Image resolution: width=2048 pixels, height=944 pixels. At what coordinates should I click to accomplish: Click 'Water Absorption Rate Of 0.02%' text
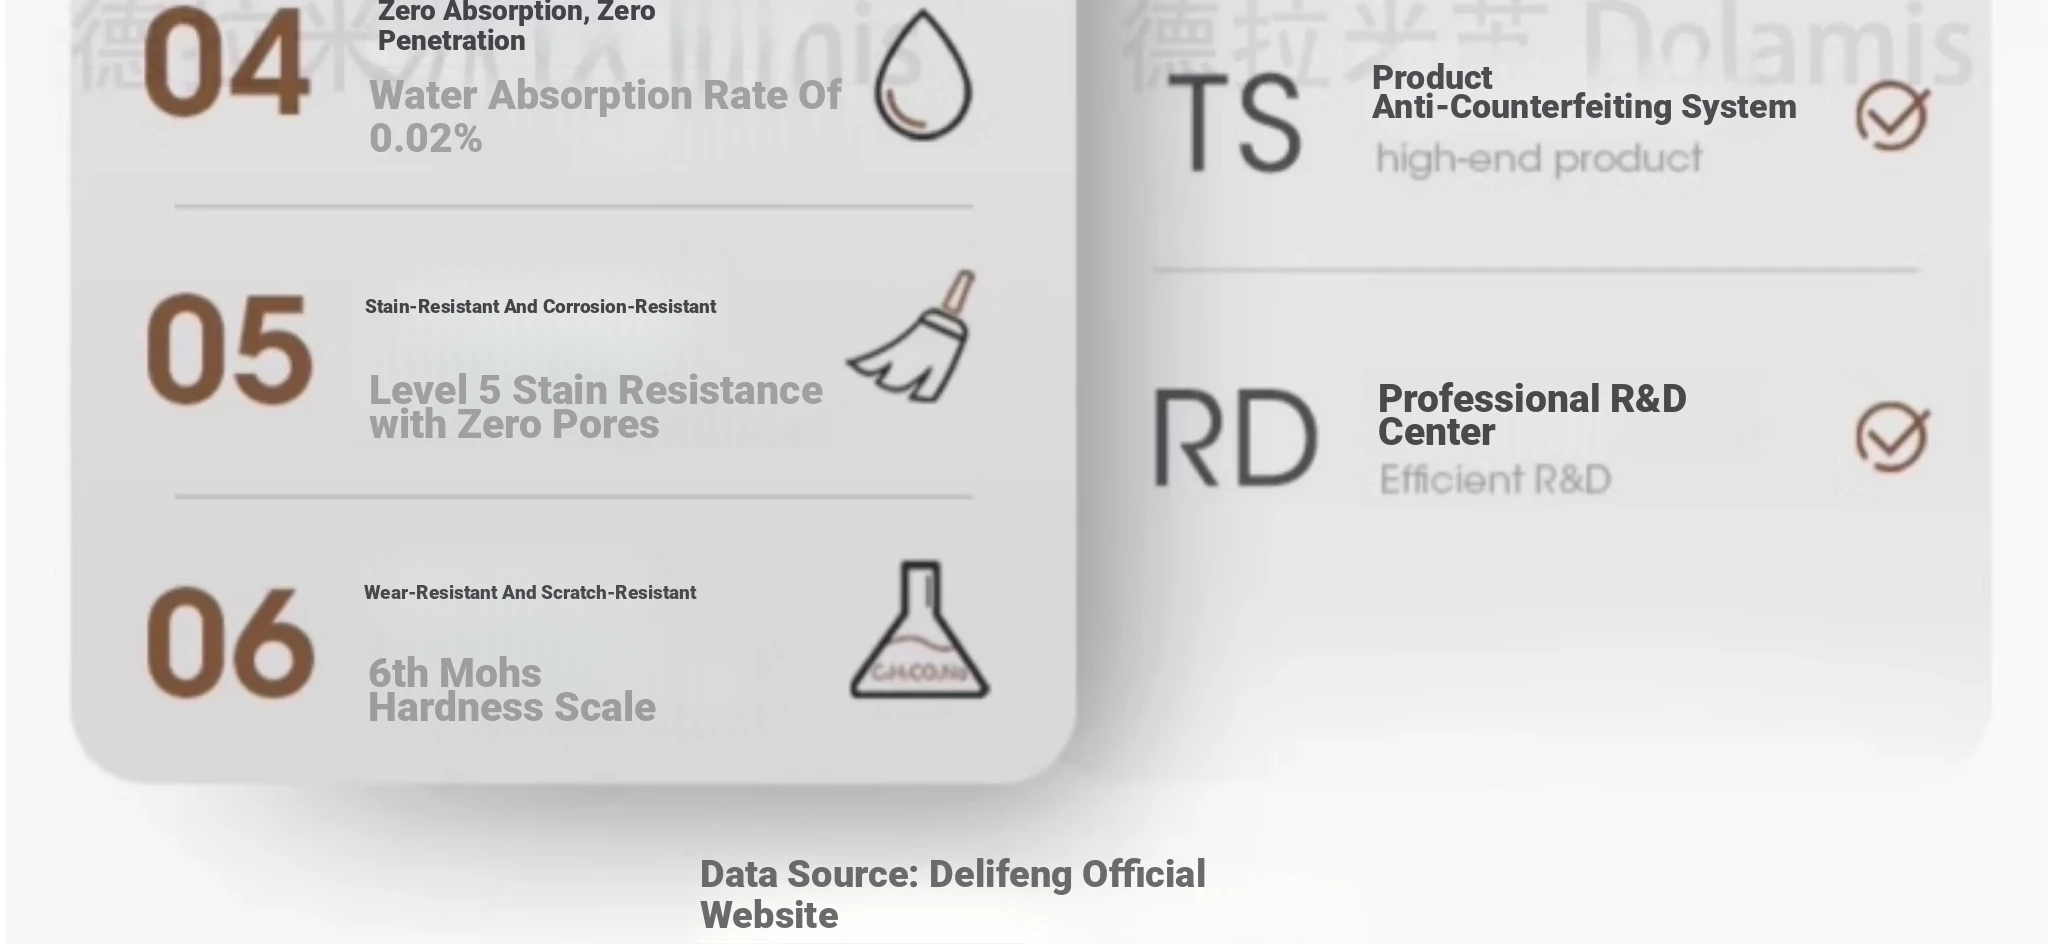[x=605, y=116]
